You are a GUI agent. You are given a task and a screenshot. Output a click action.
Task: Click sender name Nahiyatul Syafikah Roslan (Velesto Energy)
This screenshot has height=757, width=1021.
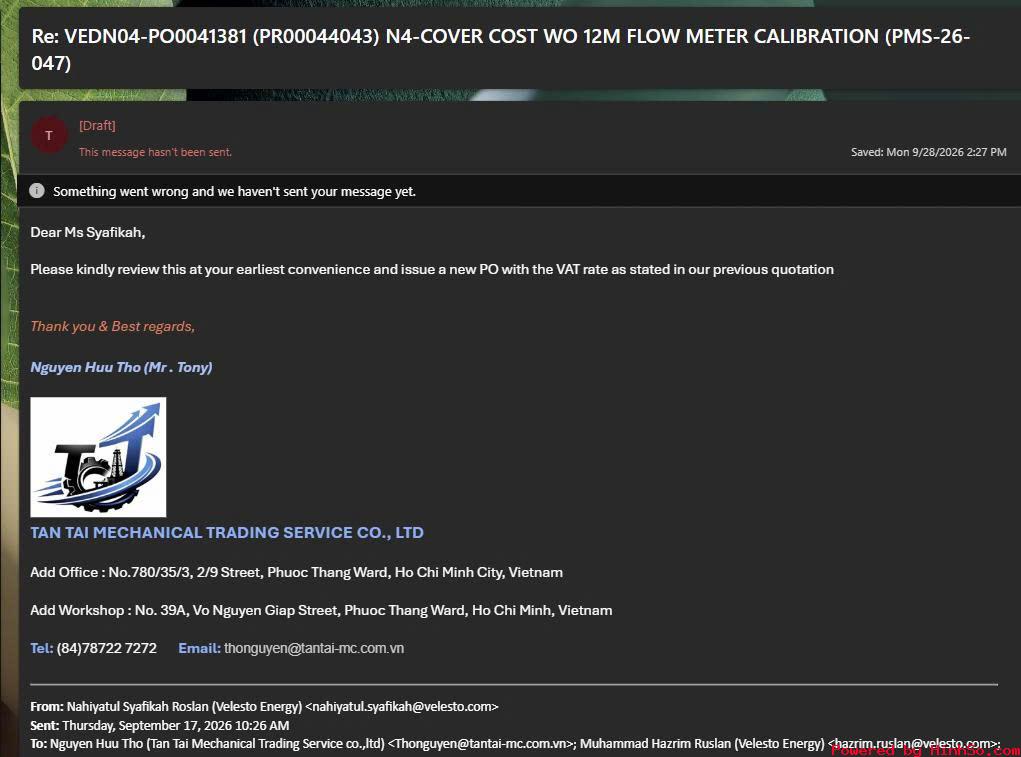[x=184, y=706]
